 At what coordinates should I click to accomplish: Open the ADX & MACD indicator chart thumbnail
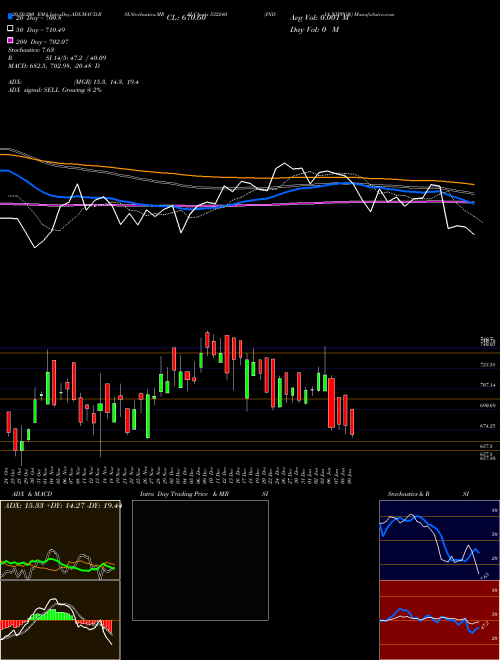[x=60, y=540]
